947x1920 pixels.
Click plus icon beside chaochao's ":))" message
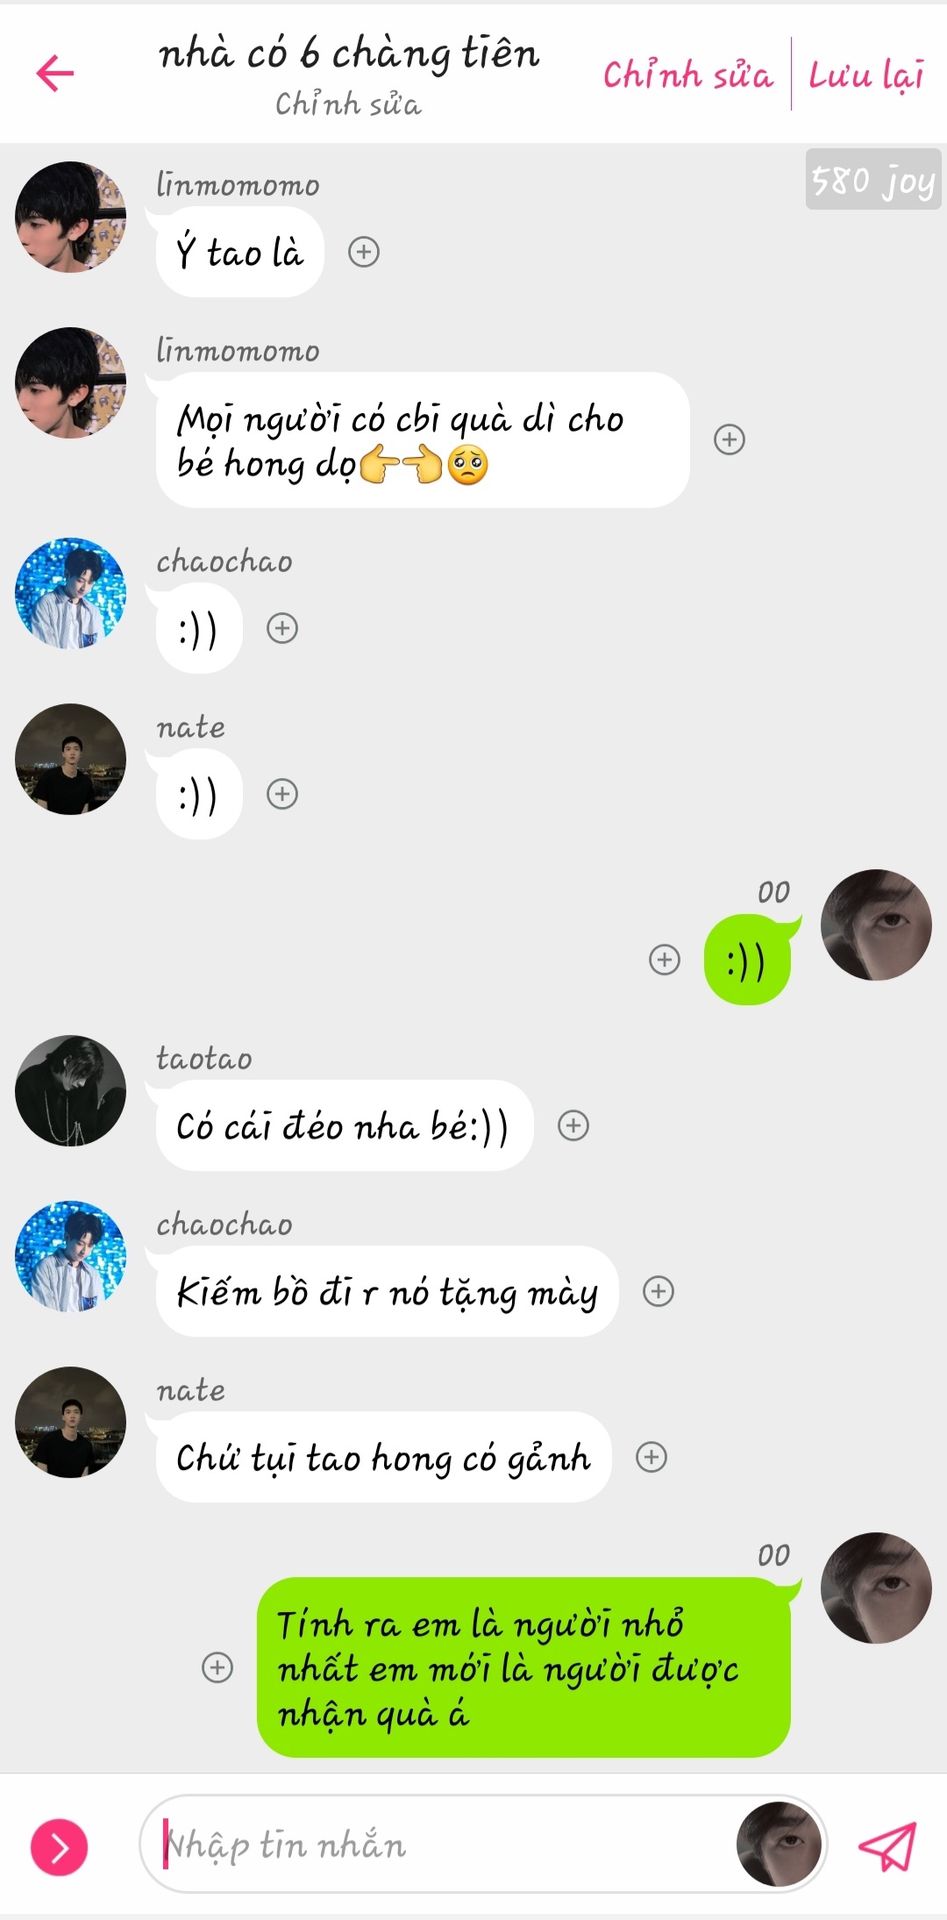click(283, 628)
